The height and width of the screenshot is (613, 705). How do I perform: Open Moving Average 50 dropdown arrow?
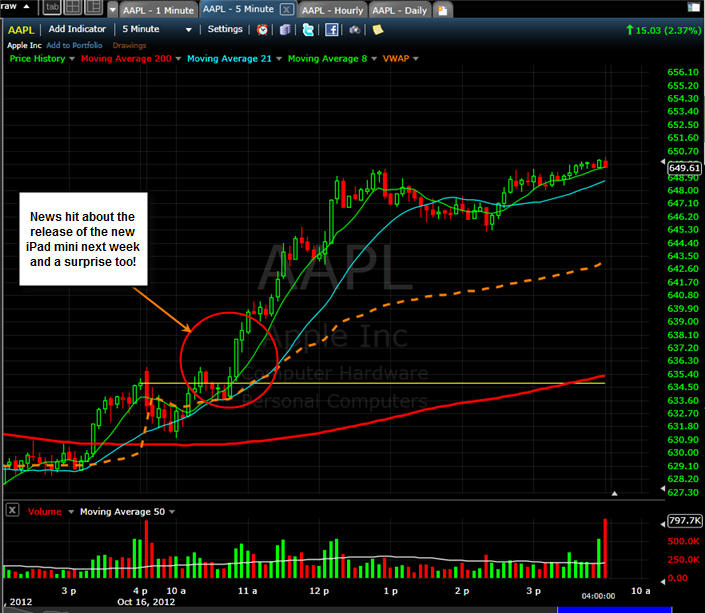[x=172, y=512]
